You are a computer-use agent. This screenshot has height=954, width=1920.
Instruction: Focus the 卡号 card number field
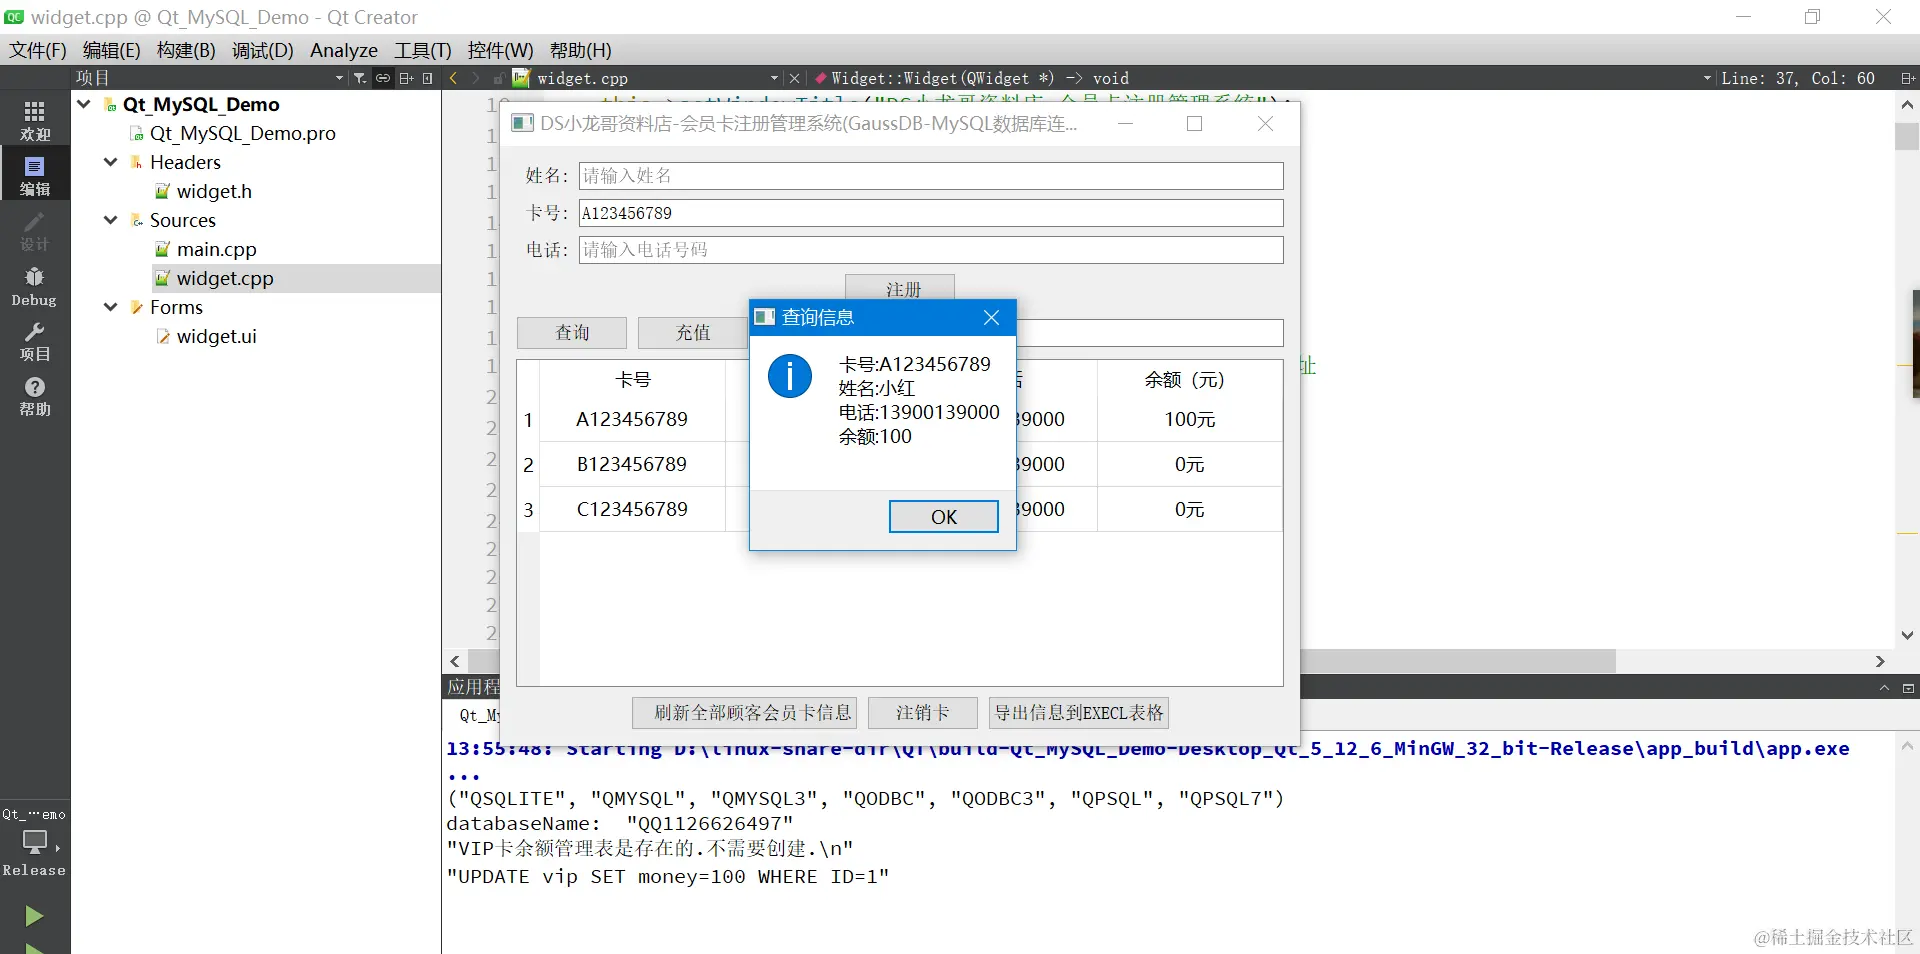point(931,213)
